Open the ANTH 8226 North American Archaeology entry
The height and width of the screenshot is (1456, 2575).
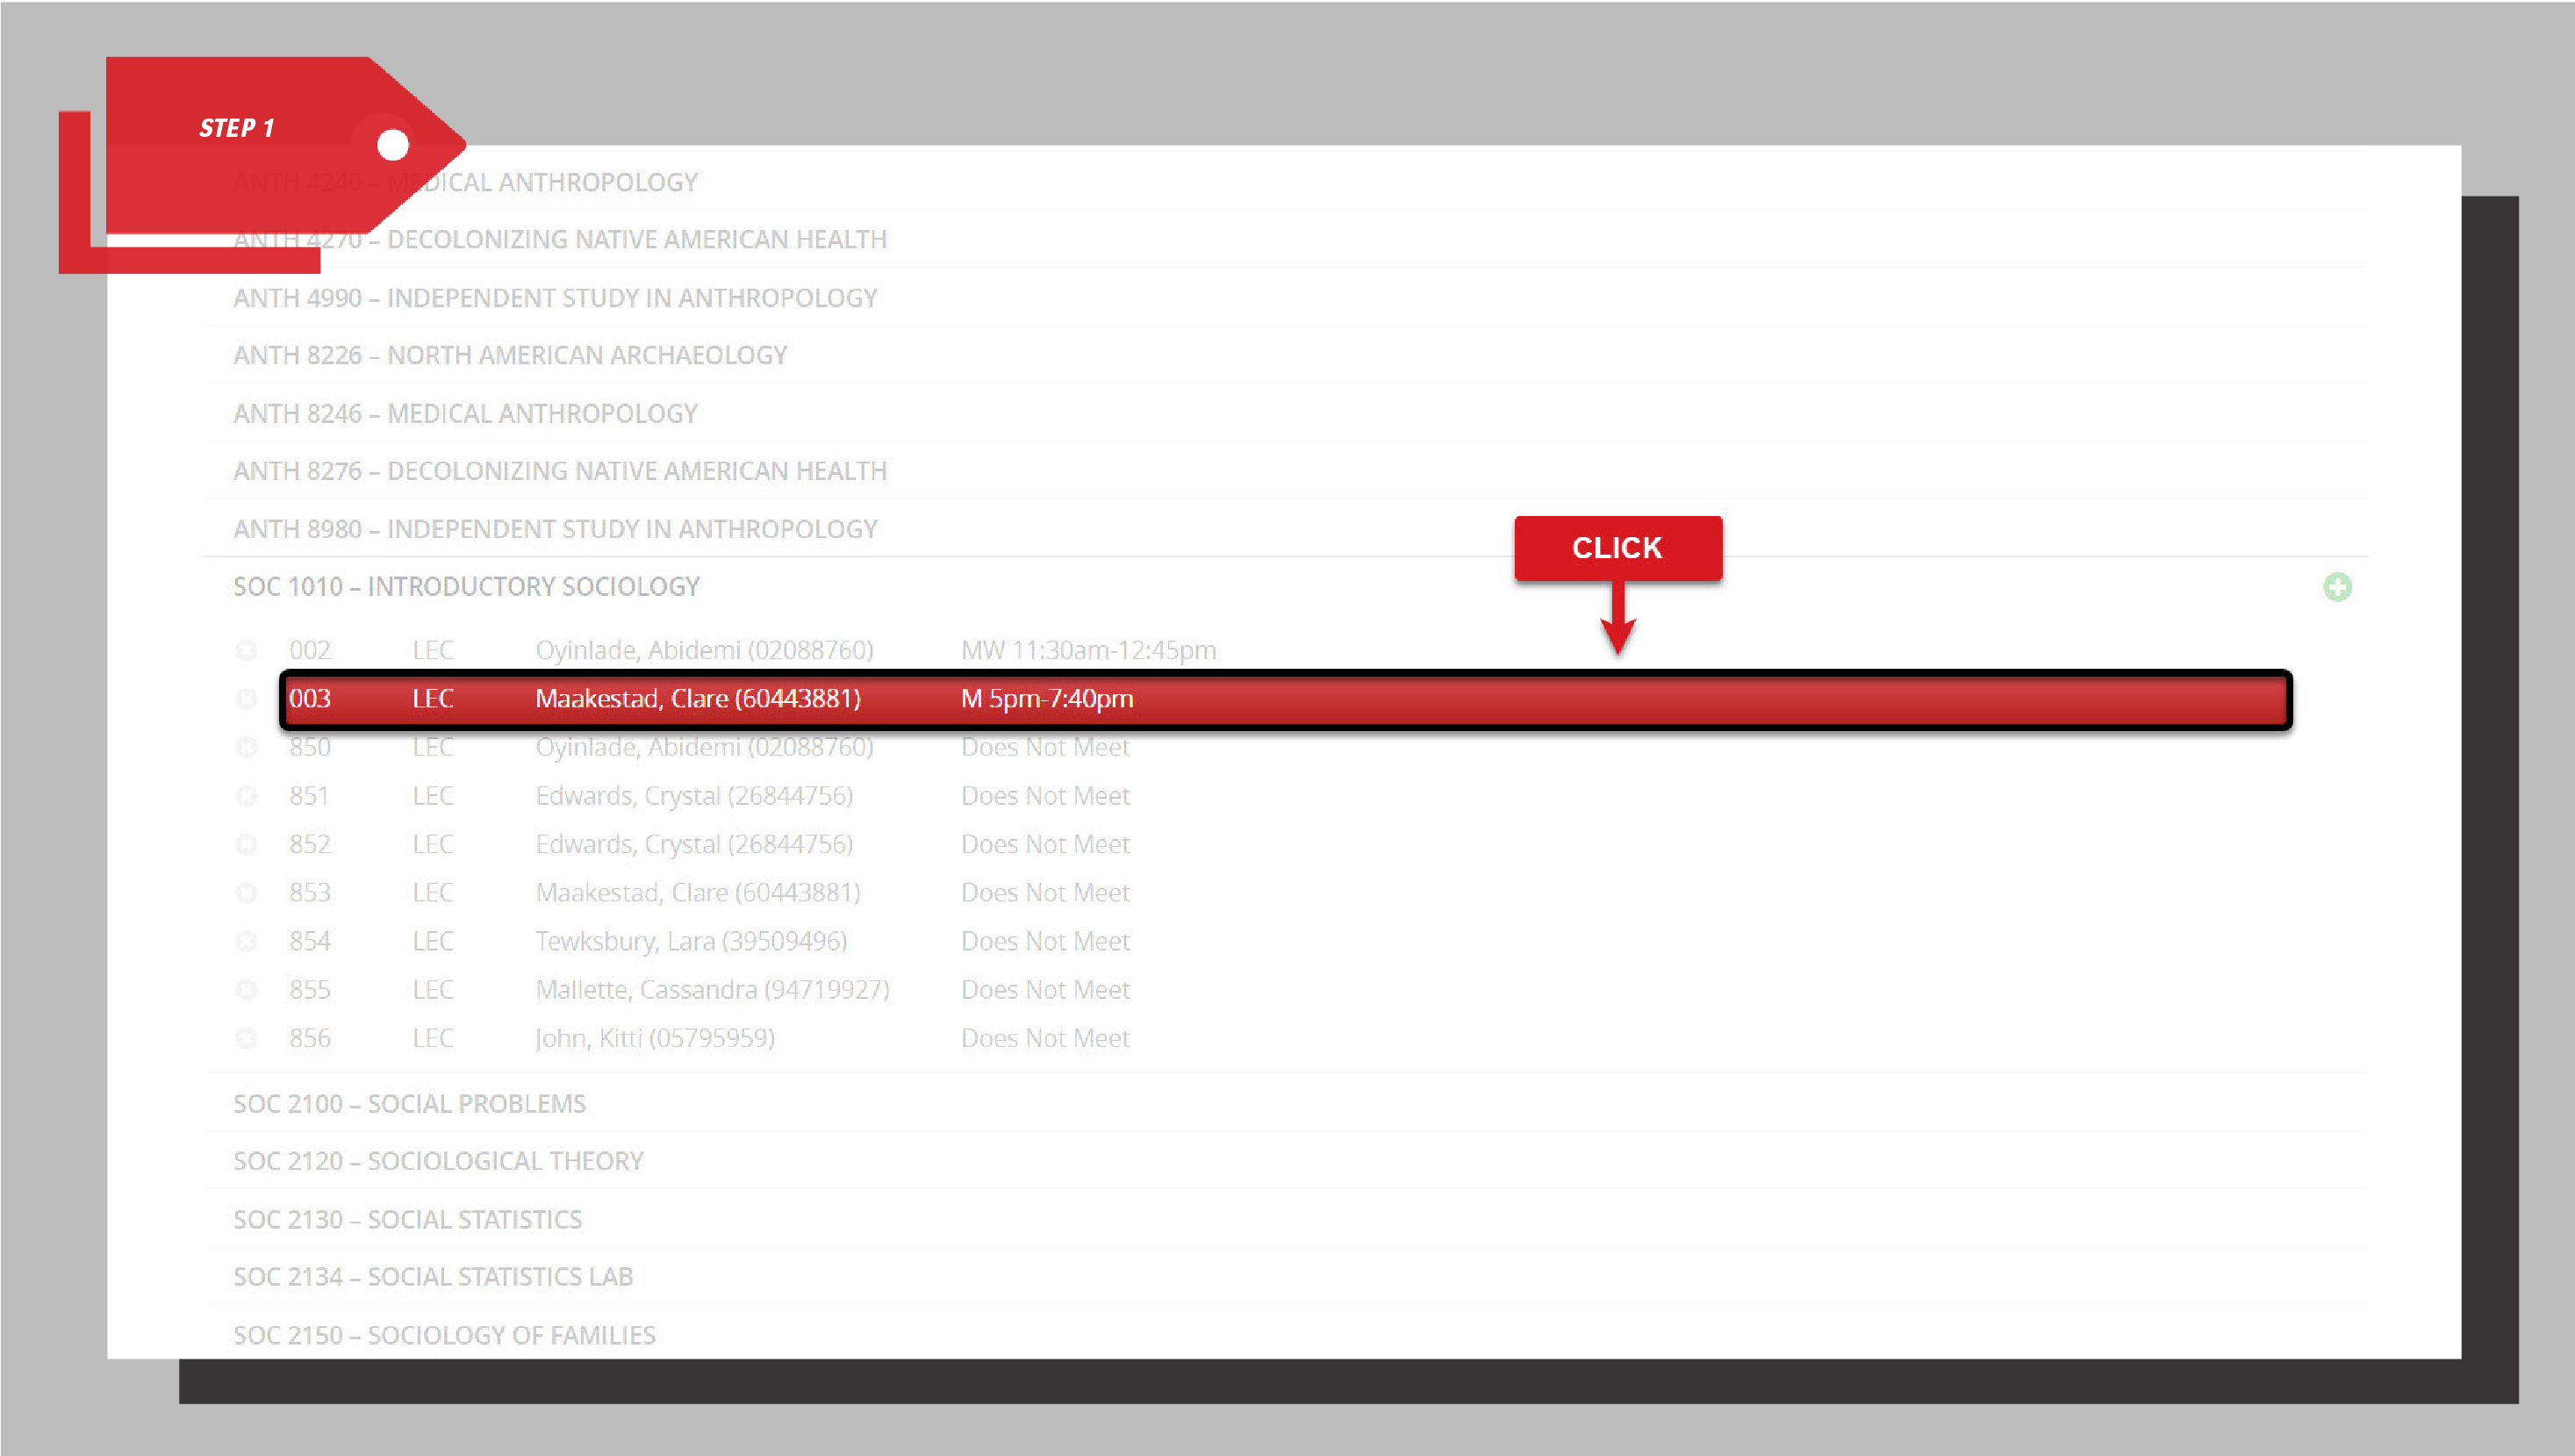[511, 355]
